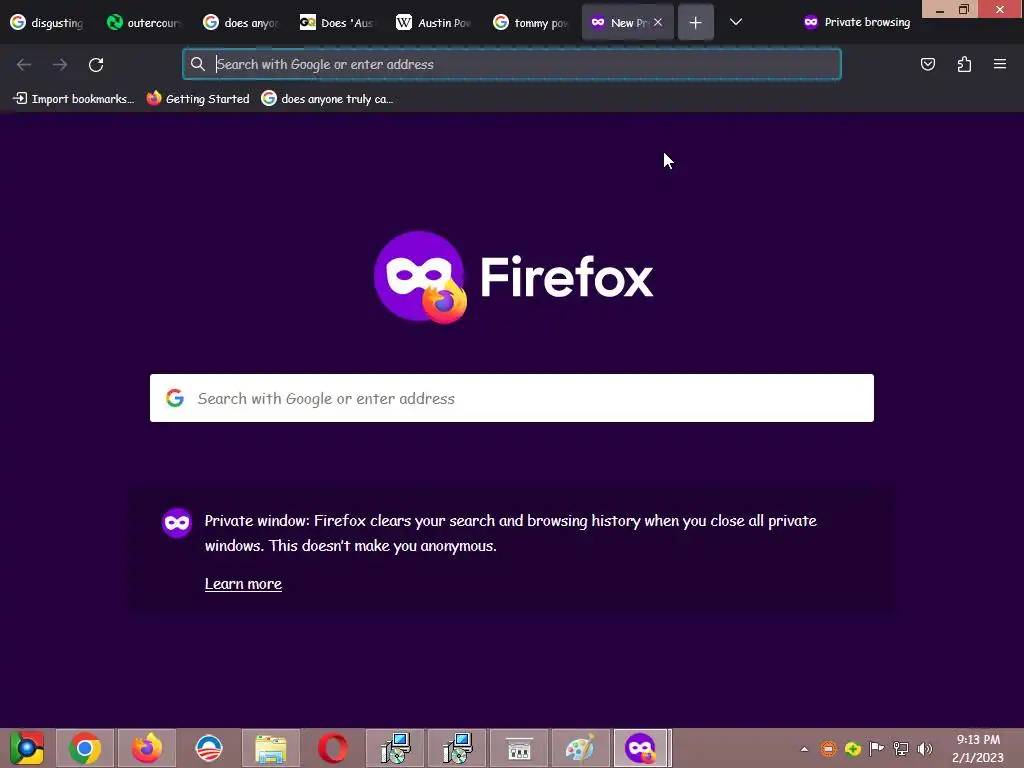Open File Explorer from the taskbar
The image size is (1024, 768).
coord(271,748)
